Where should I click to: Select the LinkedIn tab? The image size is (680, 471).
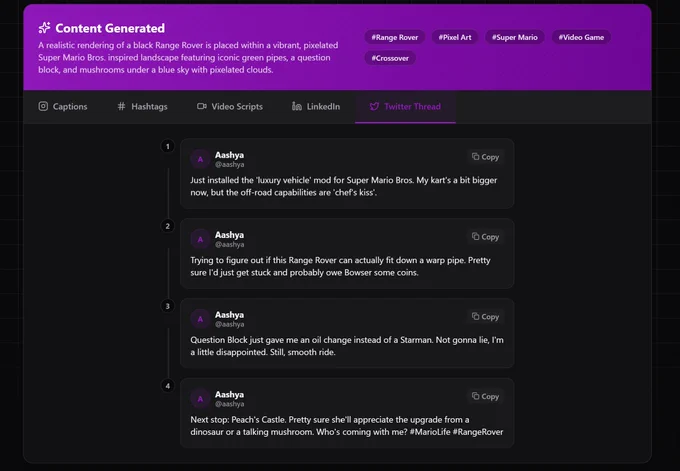[316, 107]
